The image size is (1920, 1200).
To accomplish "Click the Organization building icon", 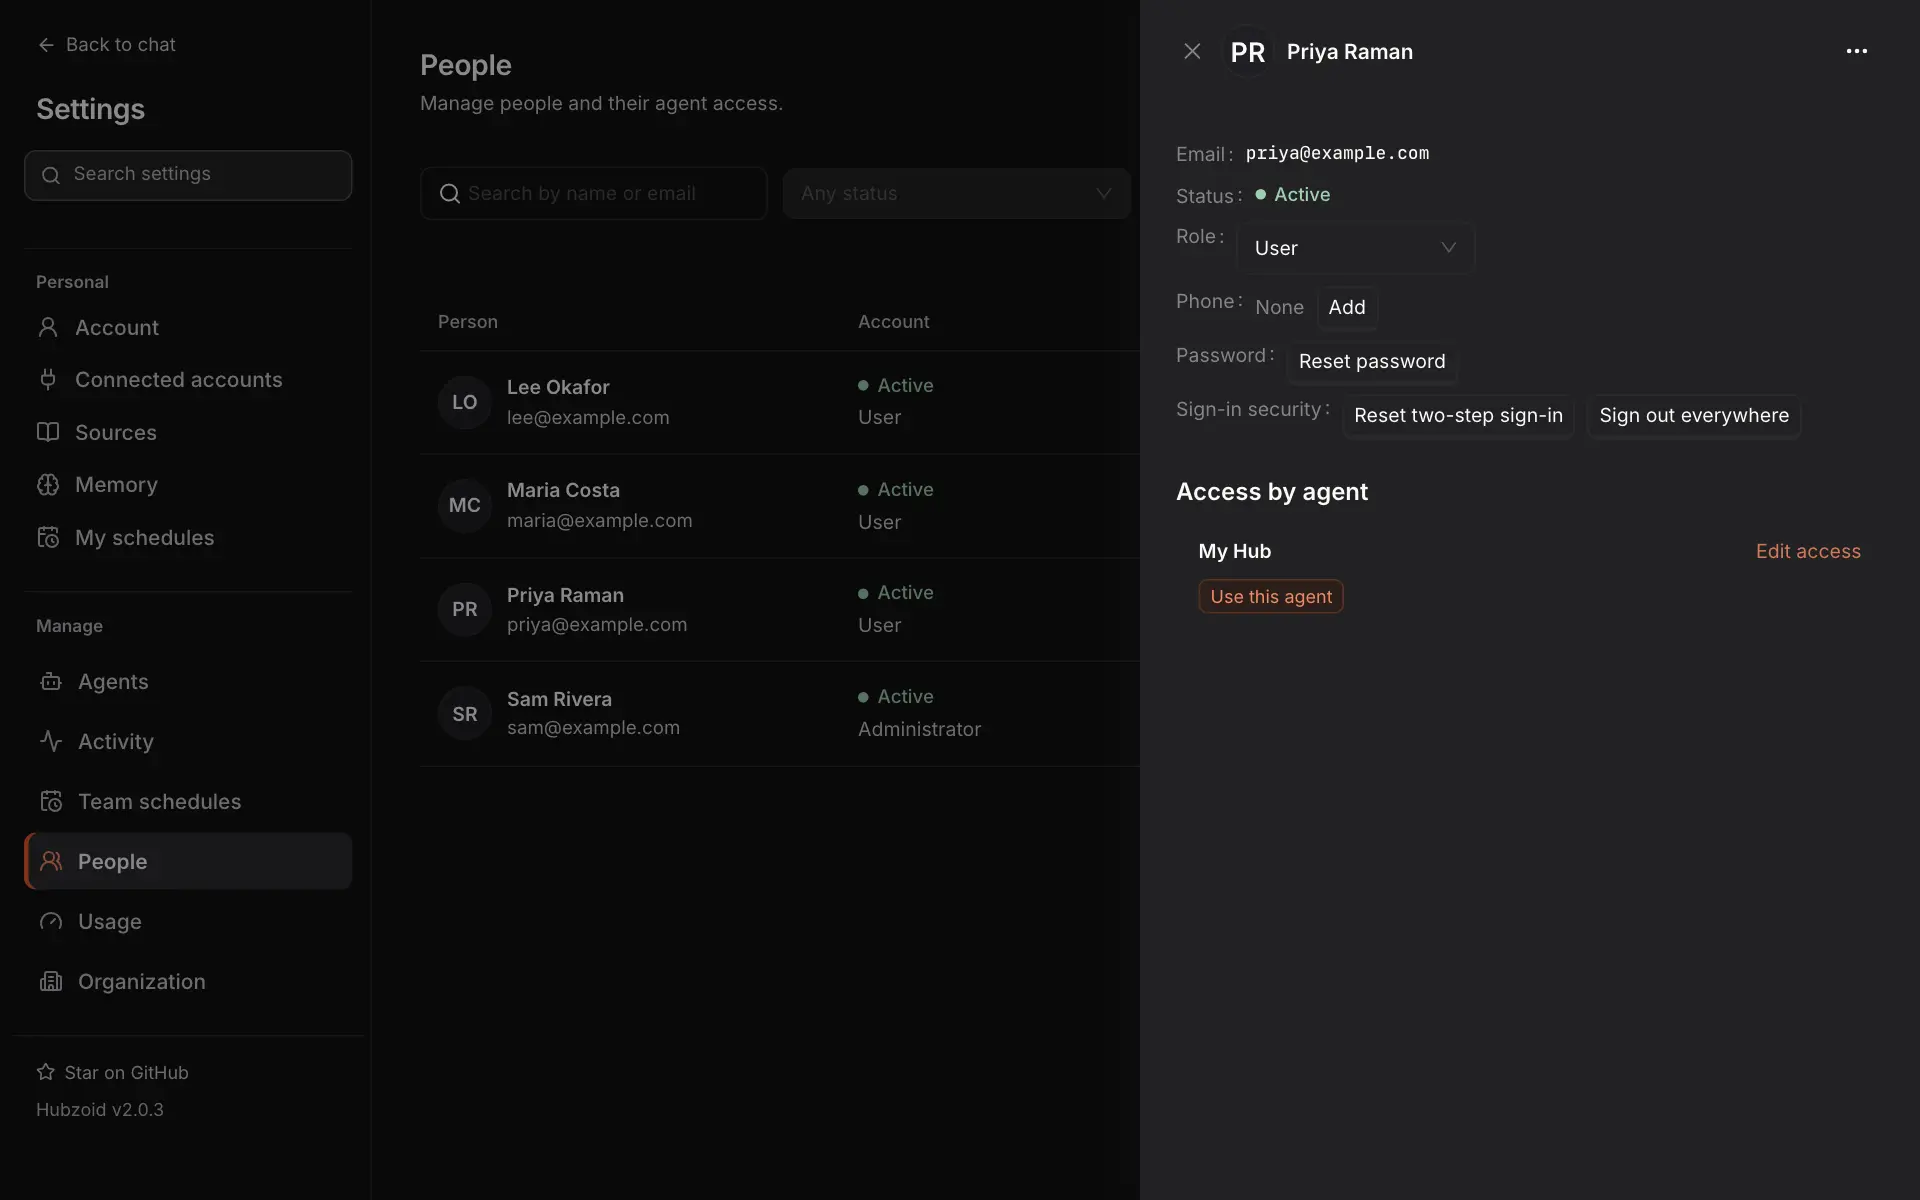I will tap(51, 981).
